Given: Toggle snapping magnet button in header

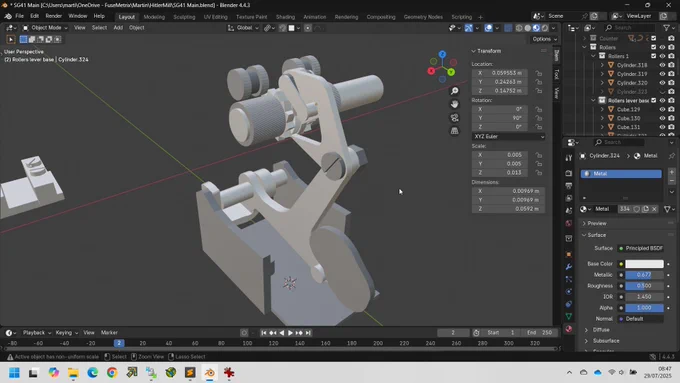Looking at the screenshot, I should tap(282, 28).
